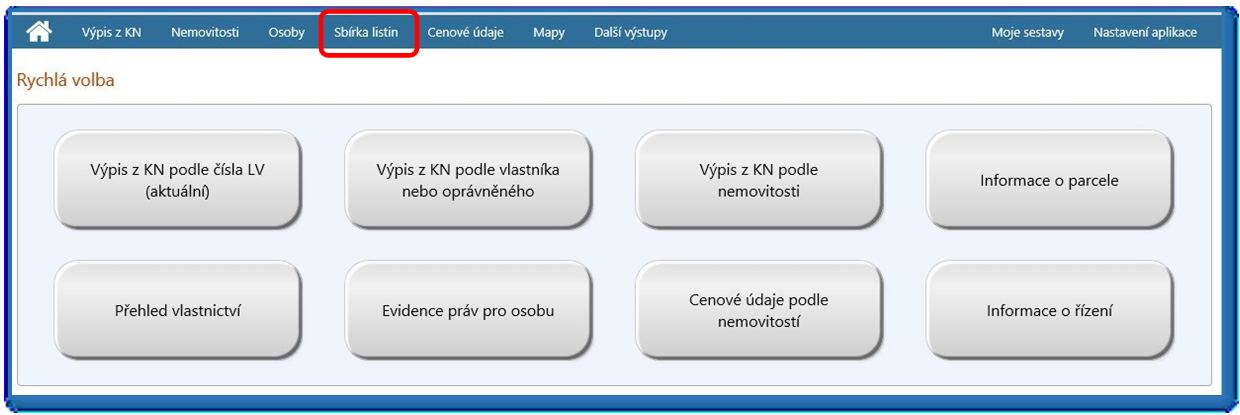Choose Cenové údaje podle nemovitostí button

(758, 310)
